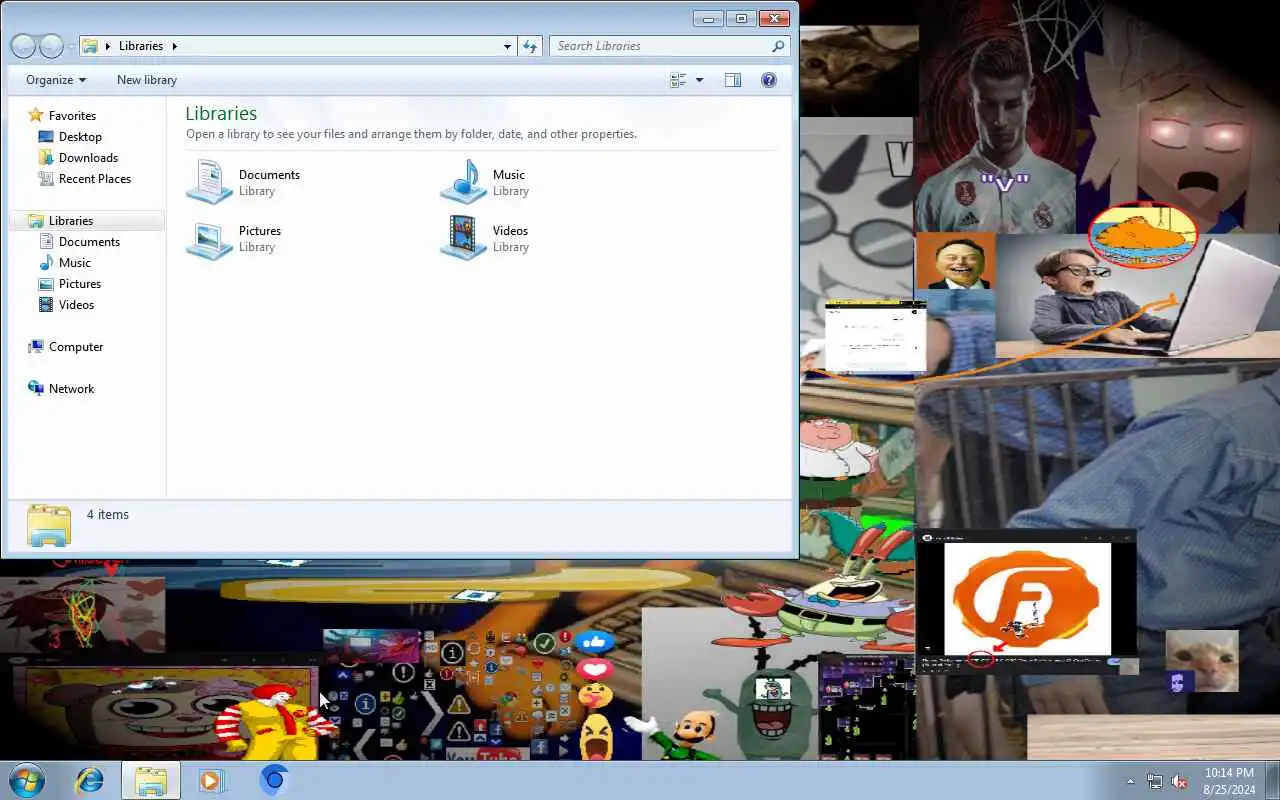
Task: Refresh the Libraries folder view
Action: click(x=530, y=46)
